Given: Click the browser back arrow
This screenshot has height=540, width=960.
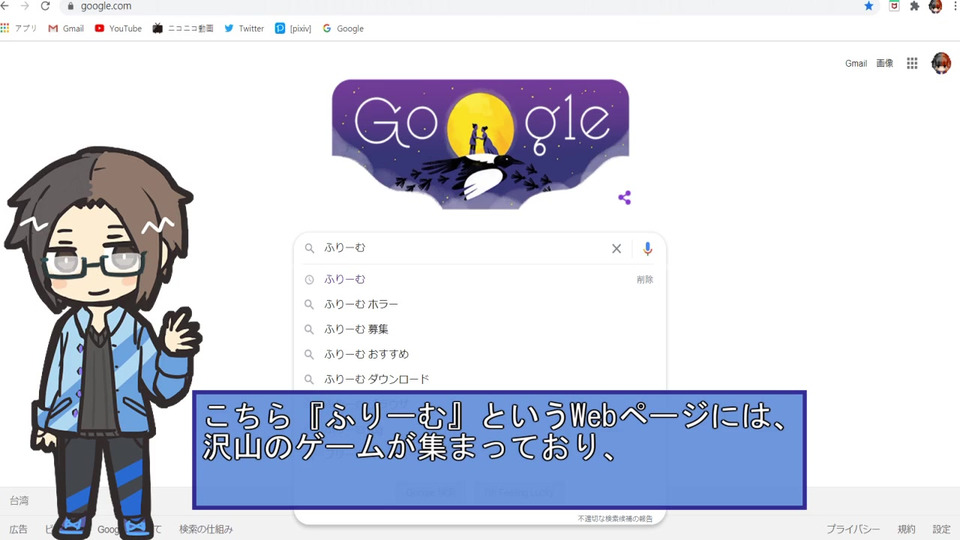Looking at the screenshot, I should pyautogui.click(x=4, y=6).
